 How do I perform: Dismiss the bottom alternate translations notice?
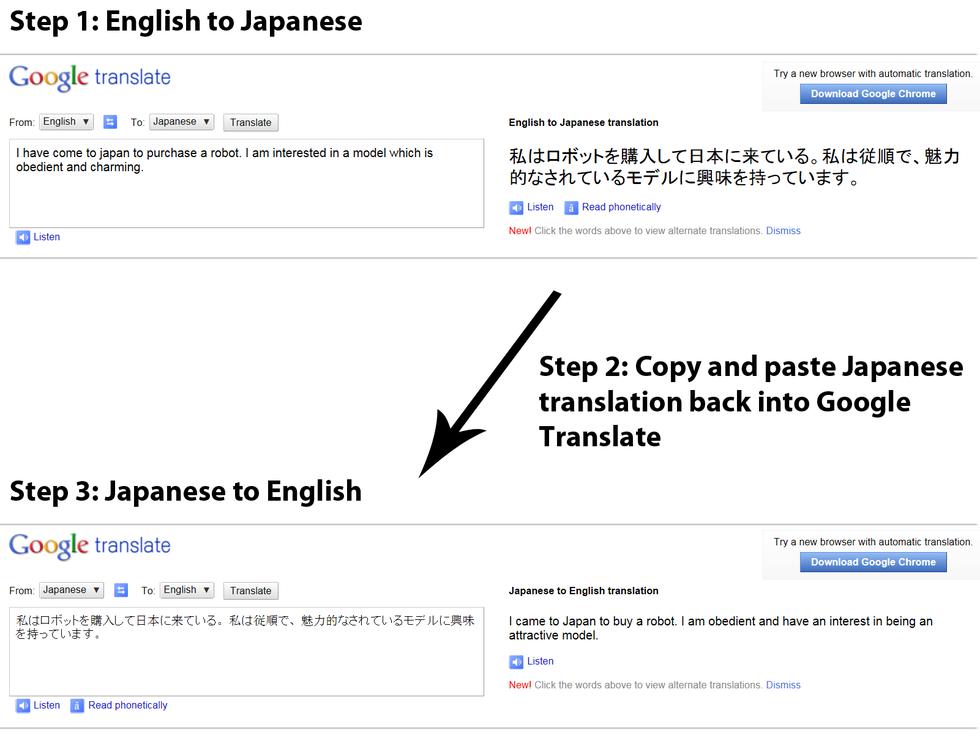click(783, 685)
